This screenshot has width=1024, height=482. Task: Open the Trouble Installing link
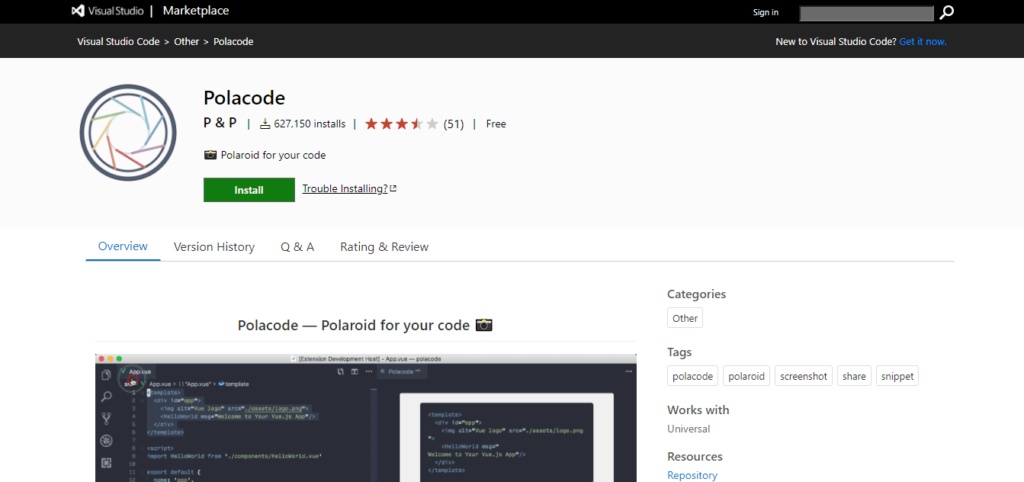pyautogui.click(x=344, y=188)
